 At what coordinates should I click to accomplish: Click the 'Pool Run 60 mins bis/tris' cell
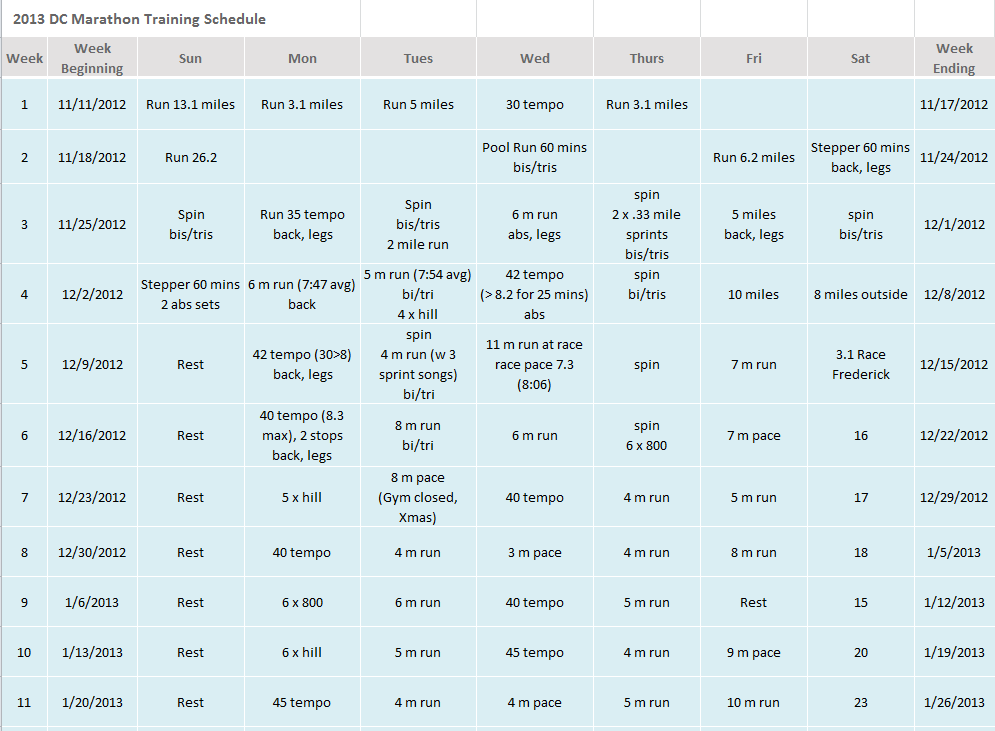coord(534,157)
